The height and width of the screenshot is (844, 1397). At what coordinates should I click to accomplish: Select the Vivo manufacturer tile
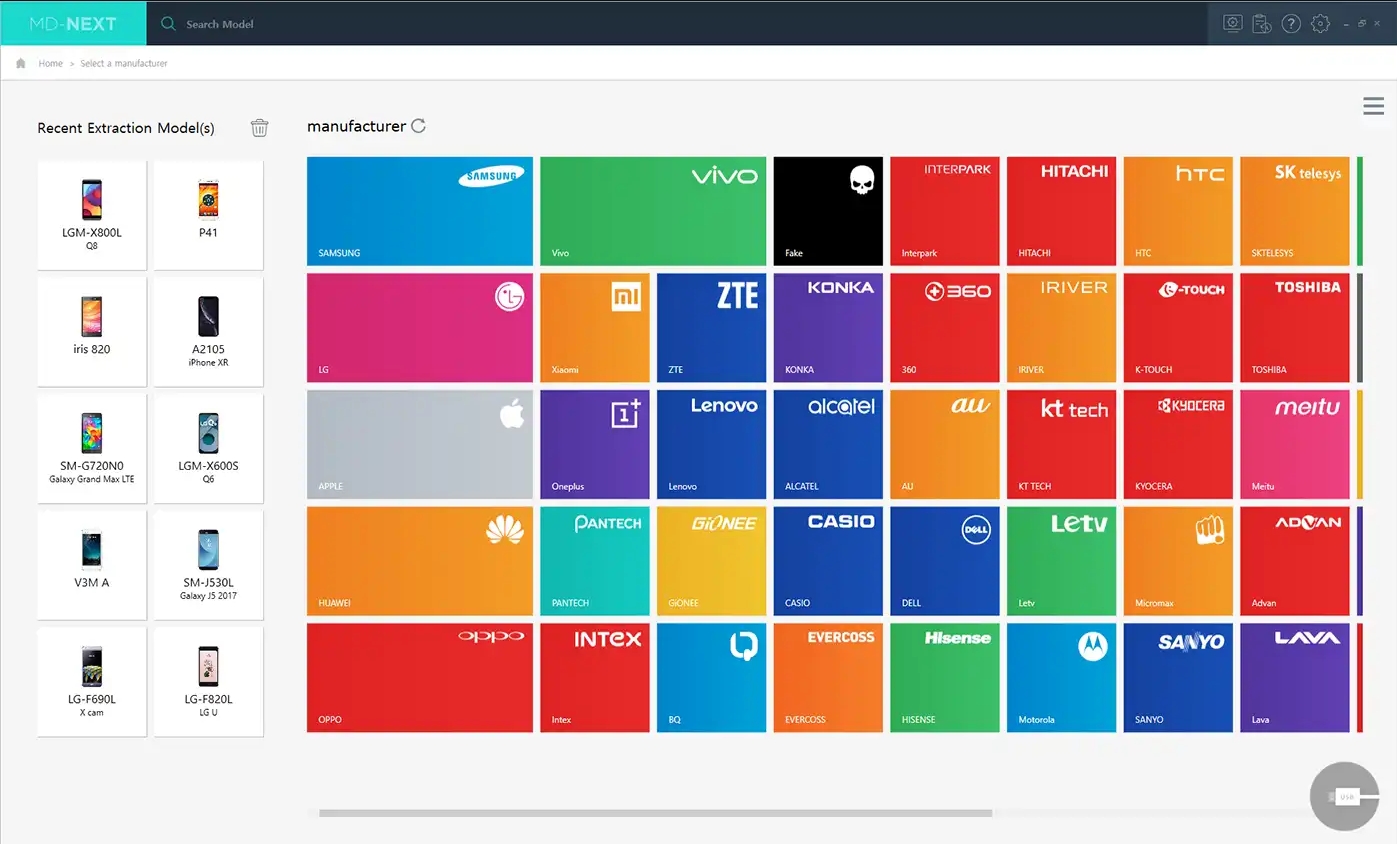653,211
